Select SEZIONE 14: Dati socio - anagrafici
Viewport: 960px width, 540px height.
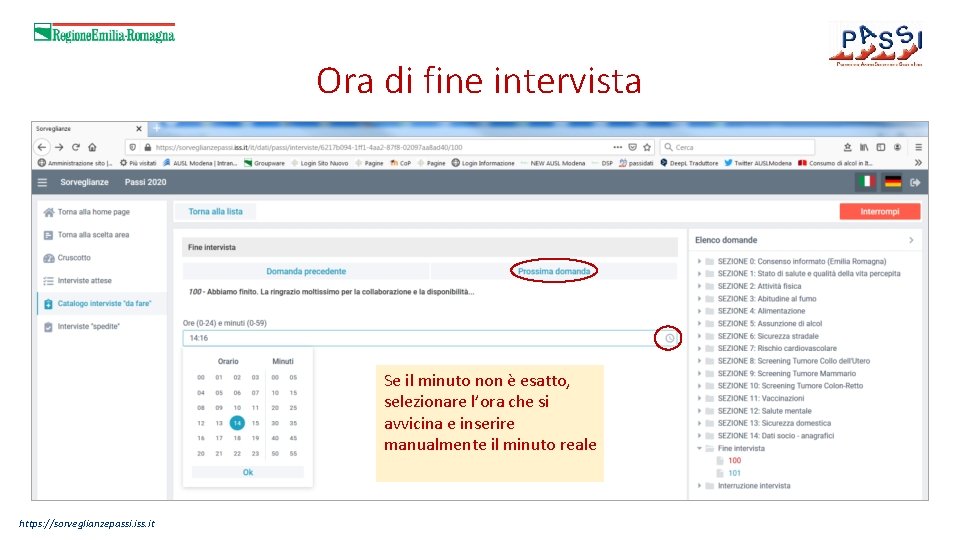pyautogui.click(x=776, y=436)
